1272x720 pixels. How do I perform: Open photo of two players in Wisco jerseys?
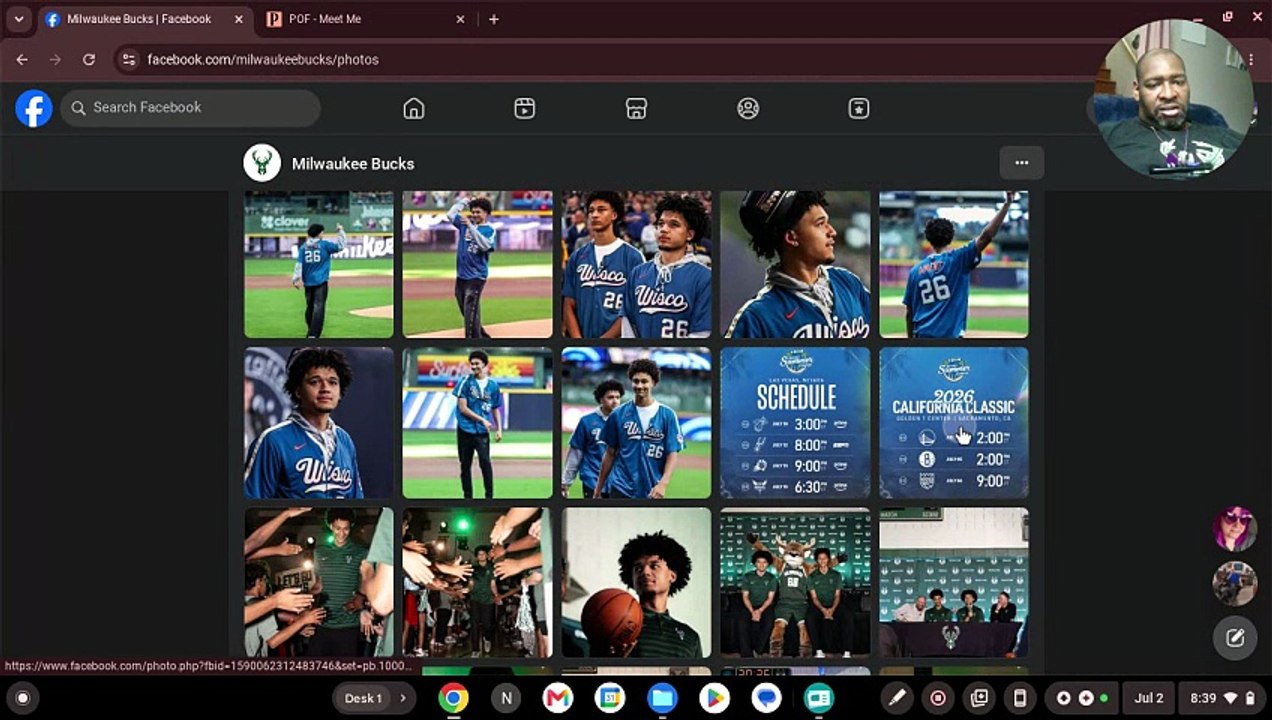(636, 264)
